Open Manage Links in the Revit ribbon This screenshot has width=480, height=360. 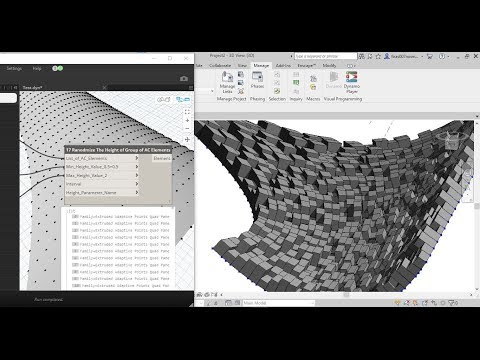click(227, 82)
